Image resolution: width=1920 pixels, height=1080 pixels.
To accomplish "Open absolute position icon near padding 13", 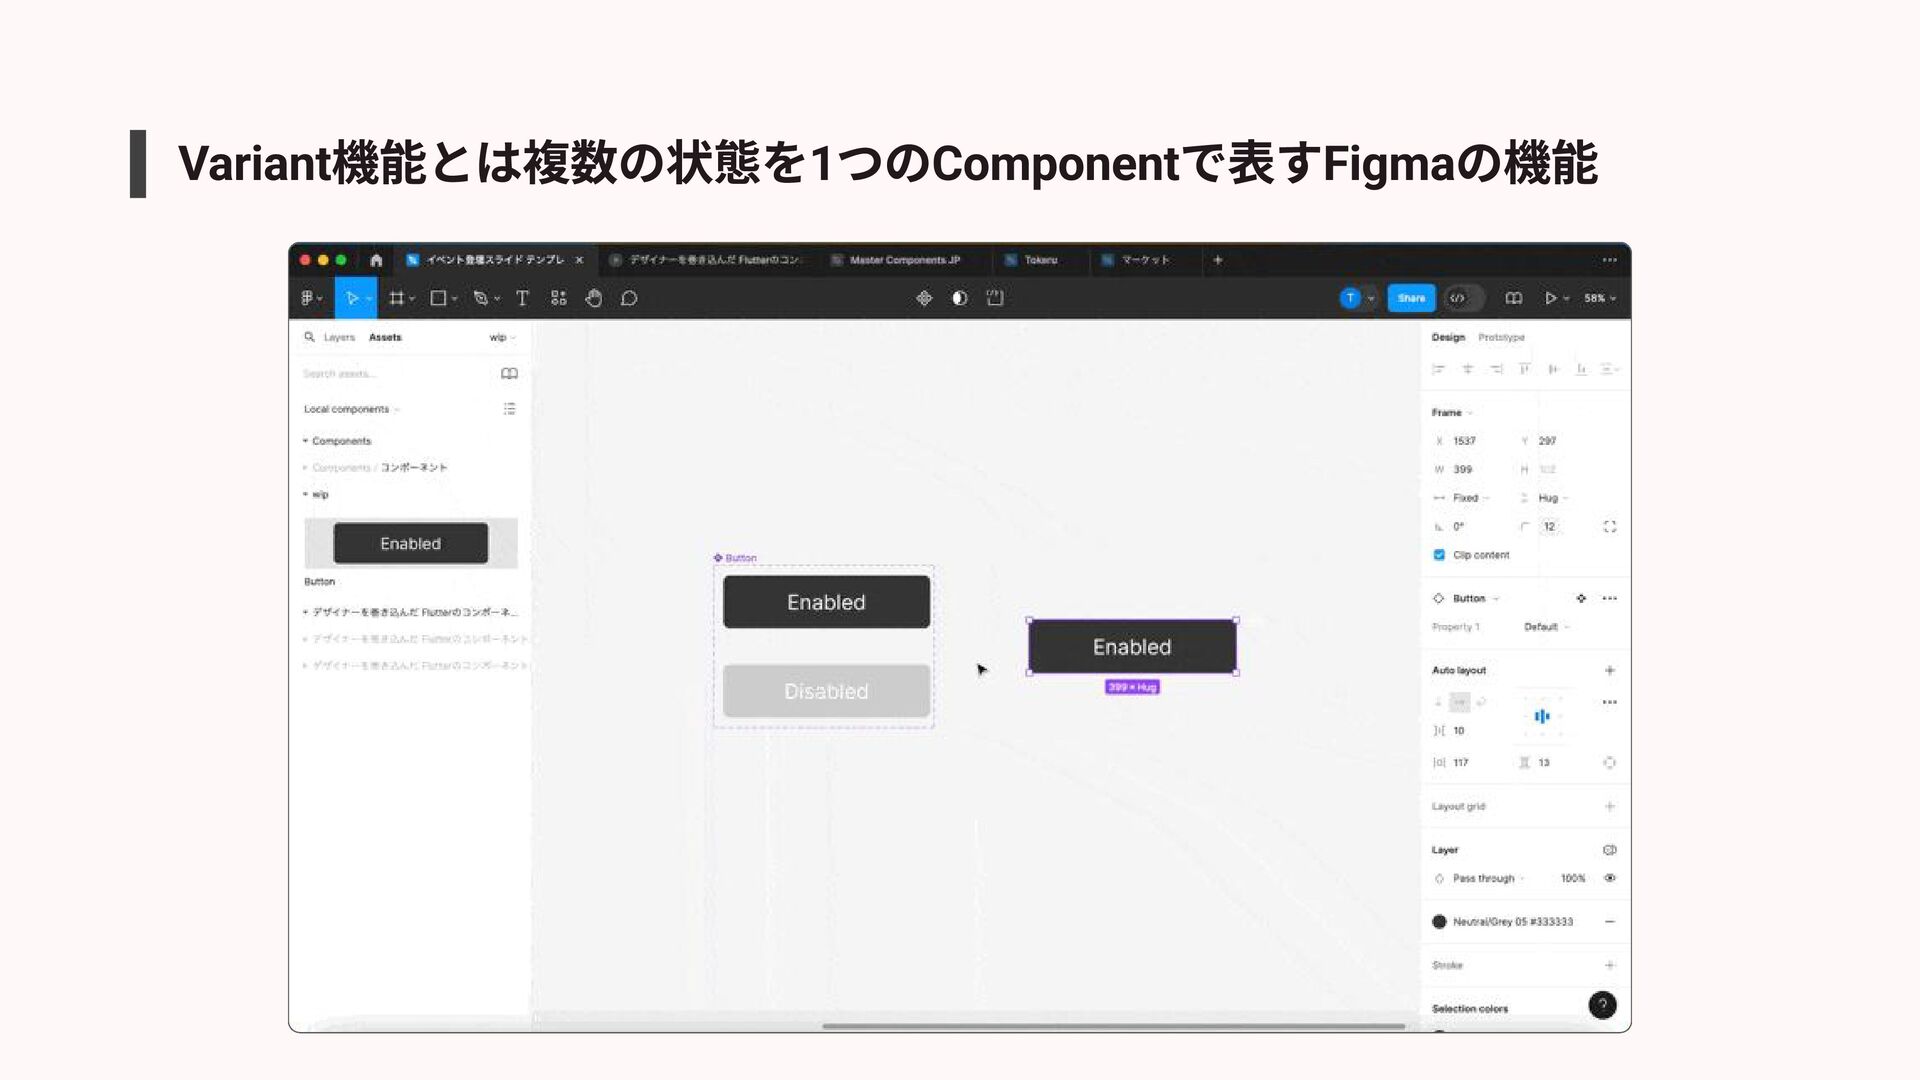I will pos(1609,762).
